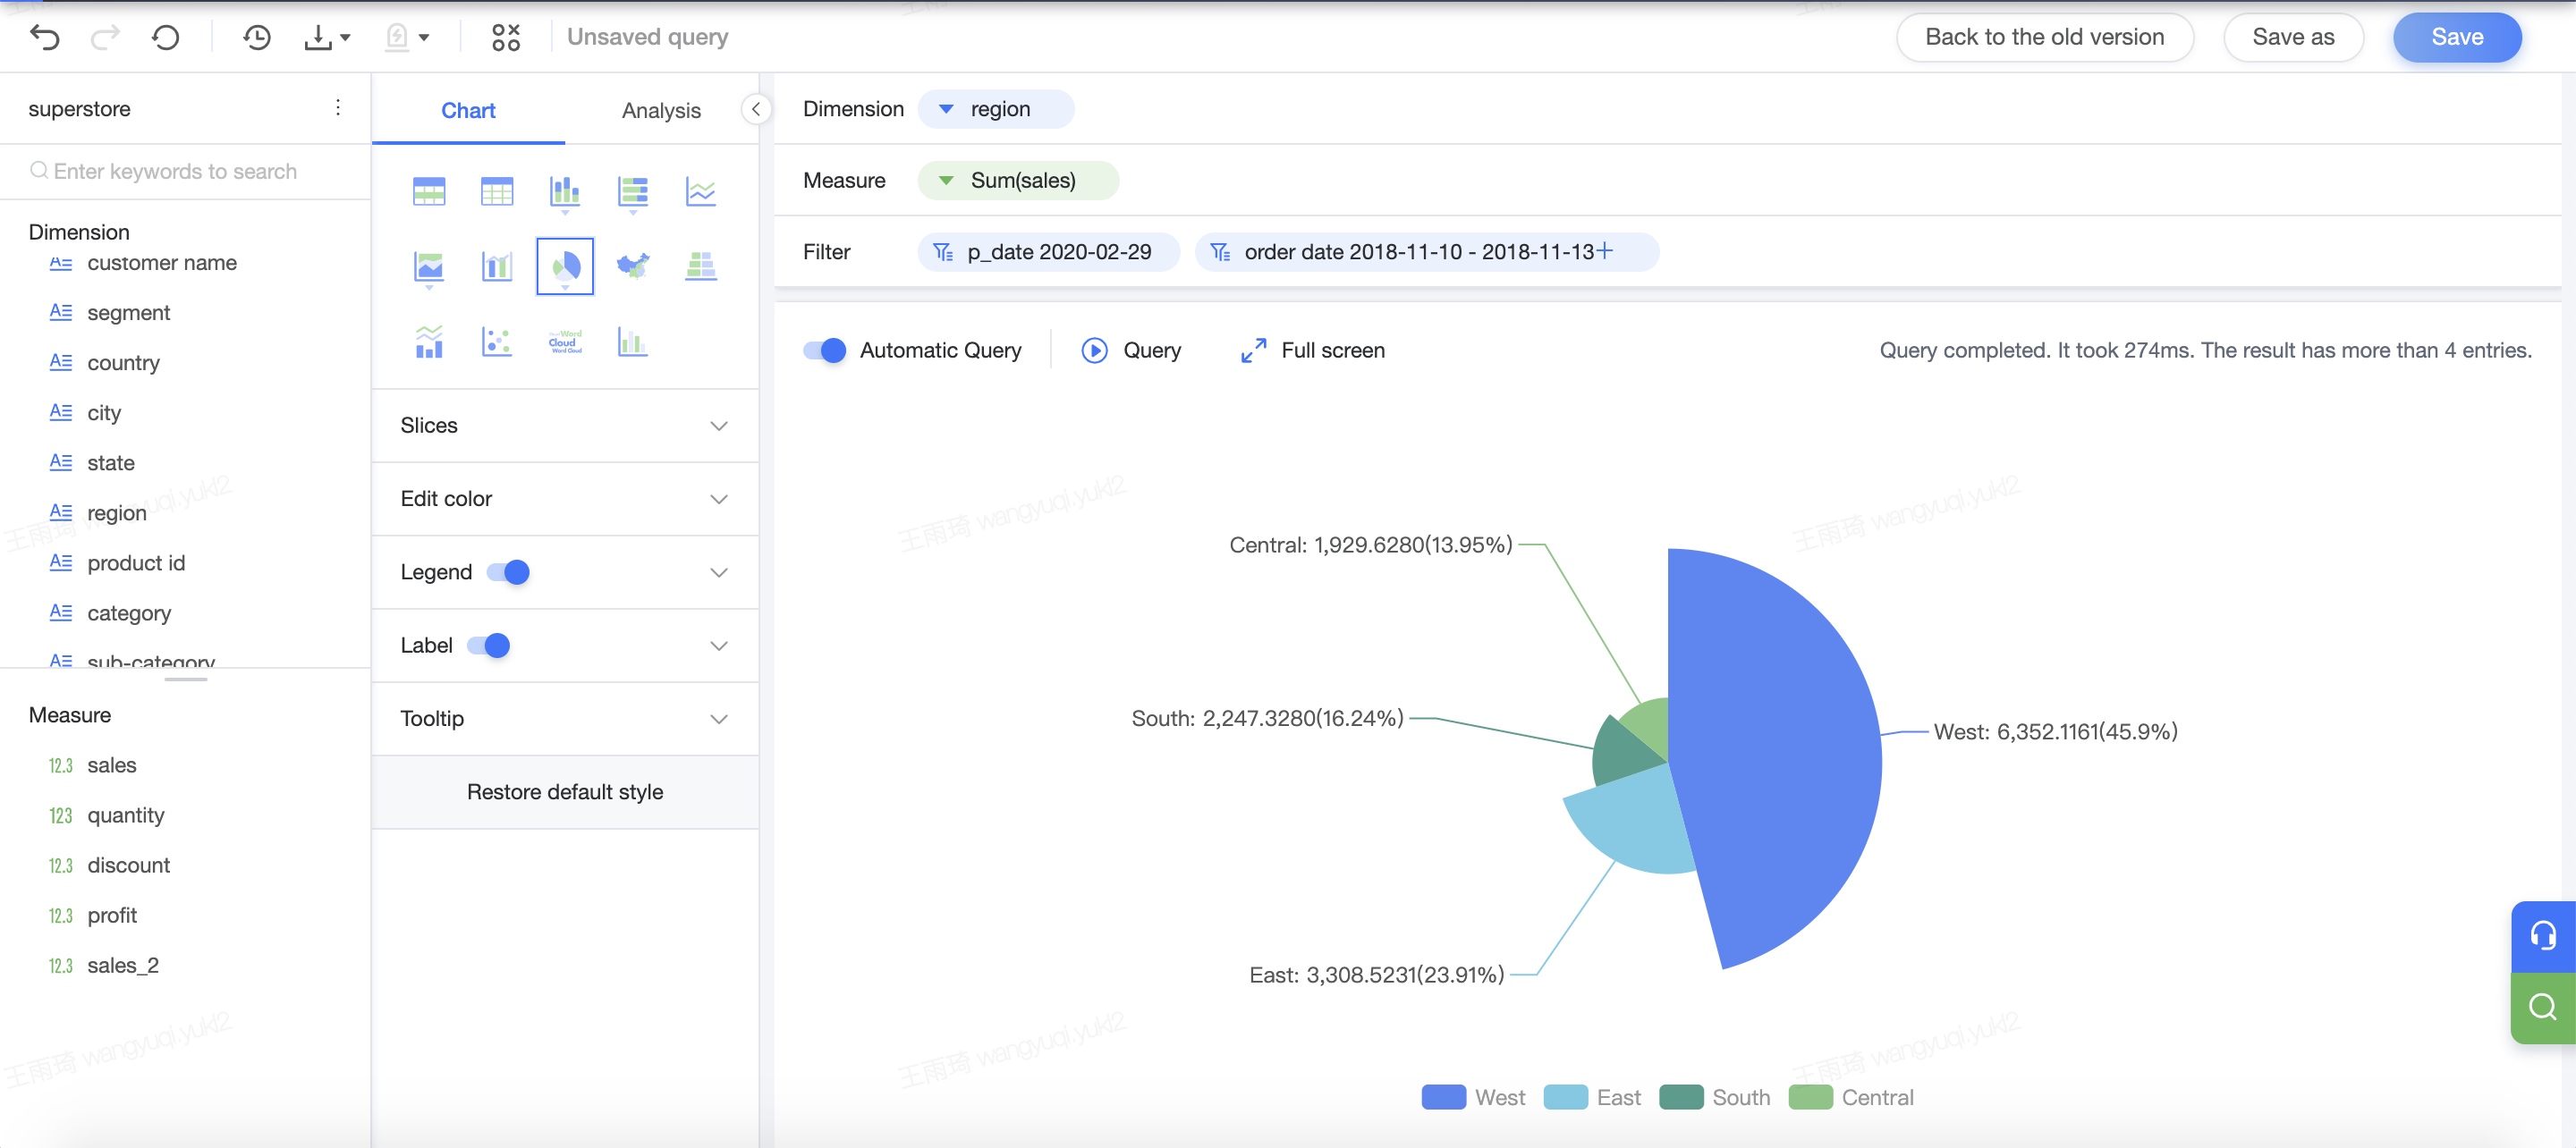The height and width of the screenshot is (1148, 2576).
Task: Toggle the Automatic Query switch
Action: [x=825, y=350]
